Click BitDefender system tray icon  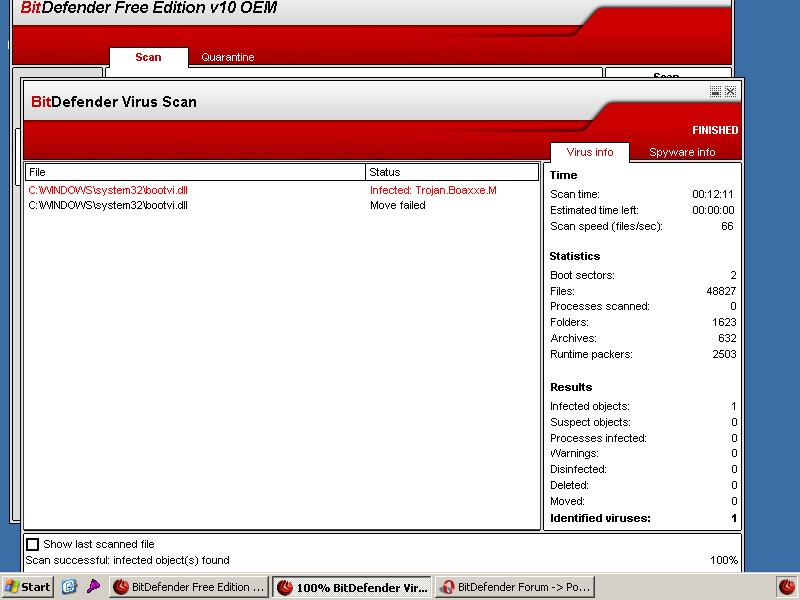click(786, 587)
